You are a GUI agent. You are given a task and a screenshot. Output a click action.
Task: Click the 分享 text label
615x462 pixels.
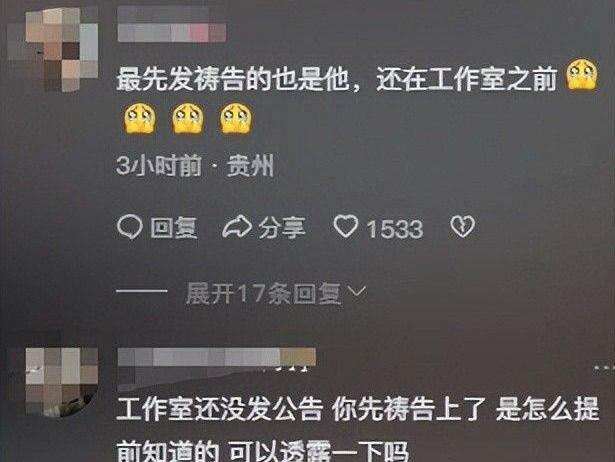[282, 227]
